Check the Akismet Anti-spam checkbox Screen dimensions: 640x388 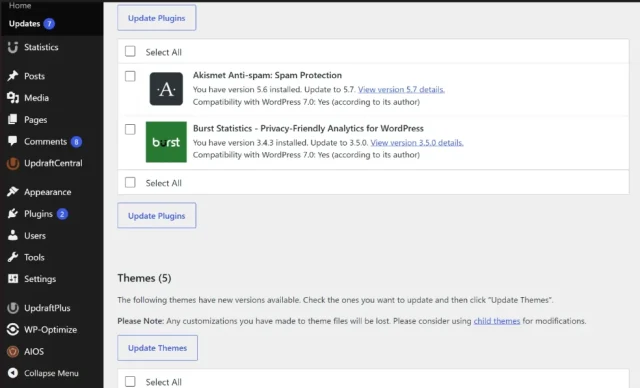pos(130,76)
